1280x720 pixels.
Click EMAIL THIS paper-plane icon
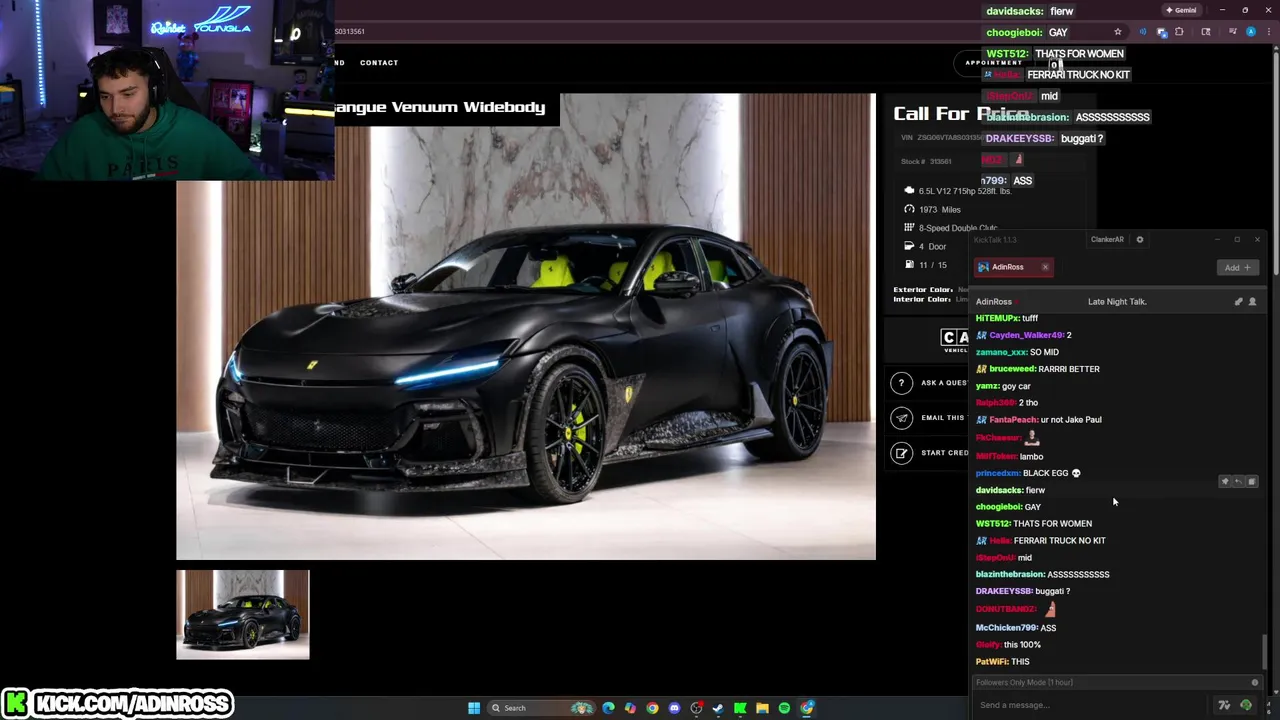point(902,418)
